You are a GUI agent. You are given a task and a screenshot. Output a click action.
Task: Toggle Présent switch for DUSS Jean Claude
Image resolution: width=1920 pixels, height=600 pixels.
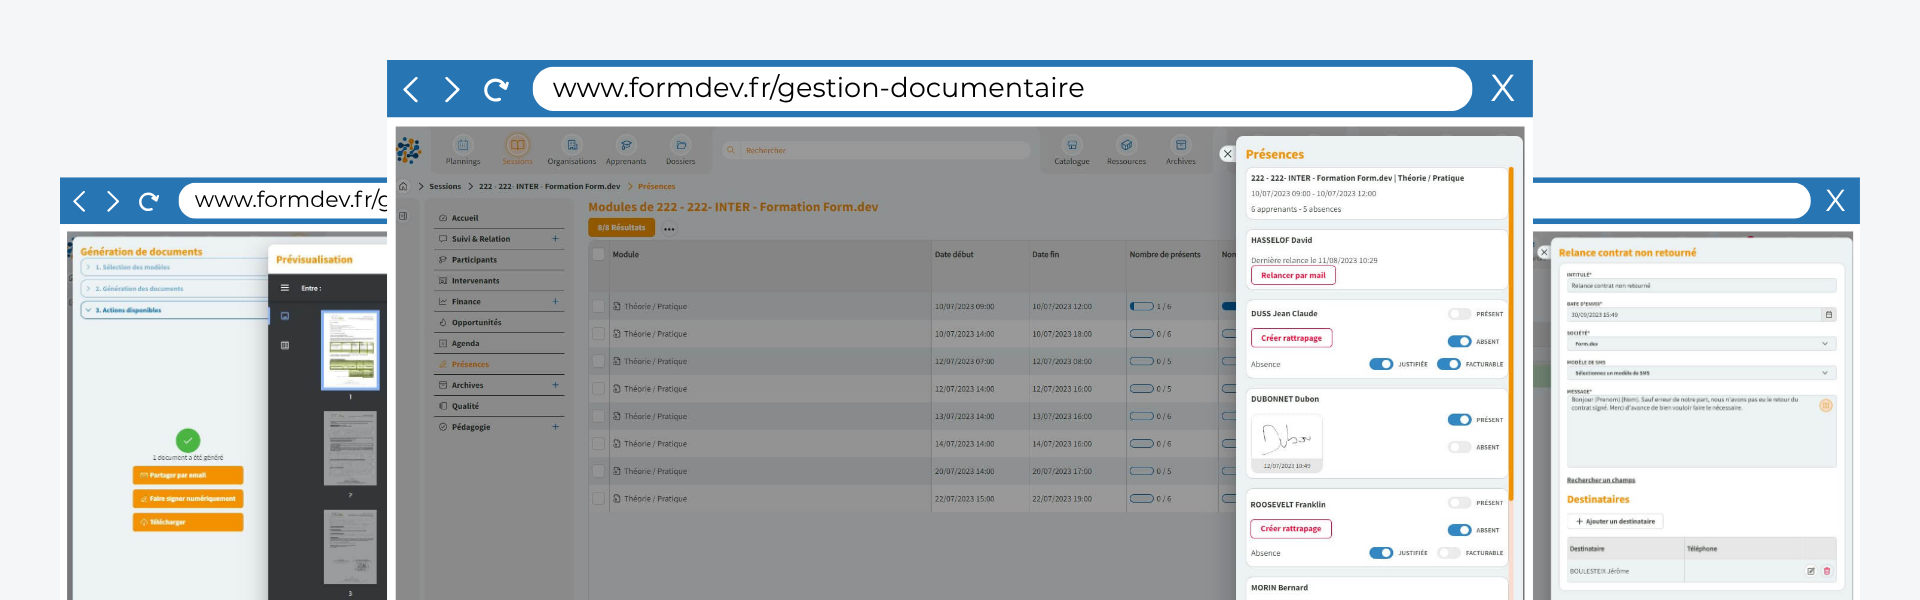tap(1460, 314)
